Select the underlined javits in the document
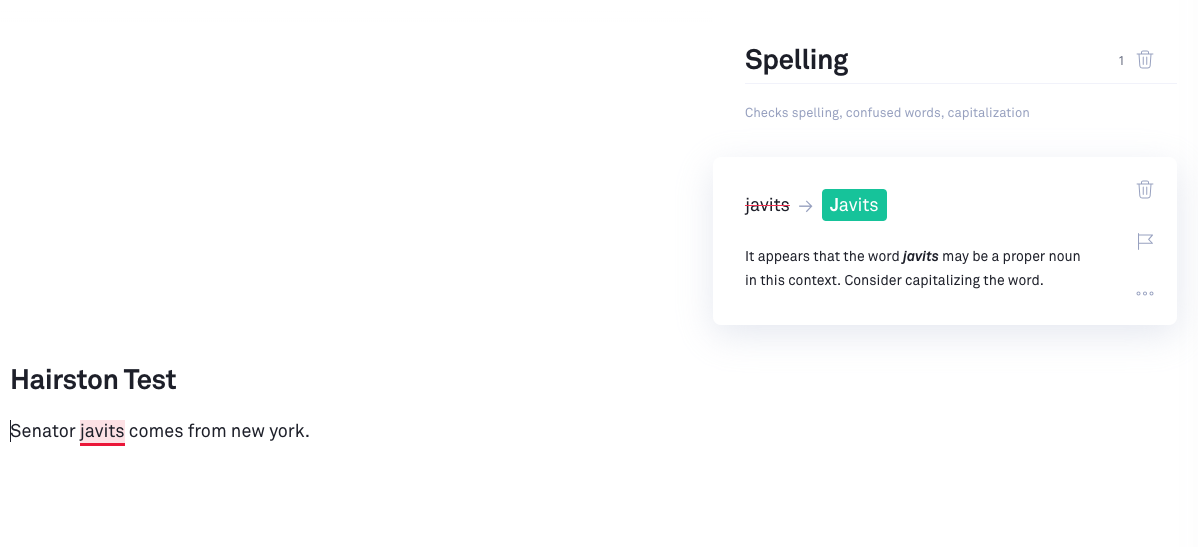This screenshot has width=1198, height=547. pos(102,432)
